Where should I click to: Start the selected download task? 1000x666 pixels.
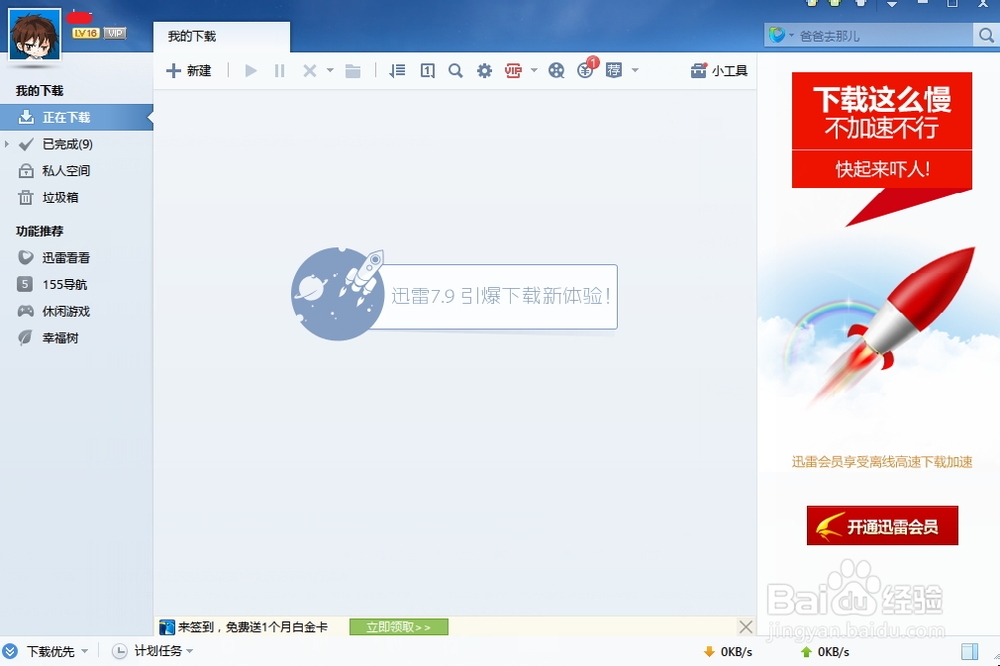pos(250,70)
